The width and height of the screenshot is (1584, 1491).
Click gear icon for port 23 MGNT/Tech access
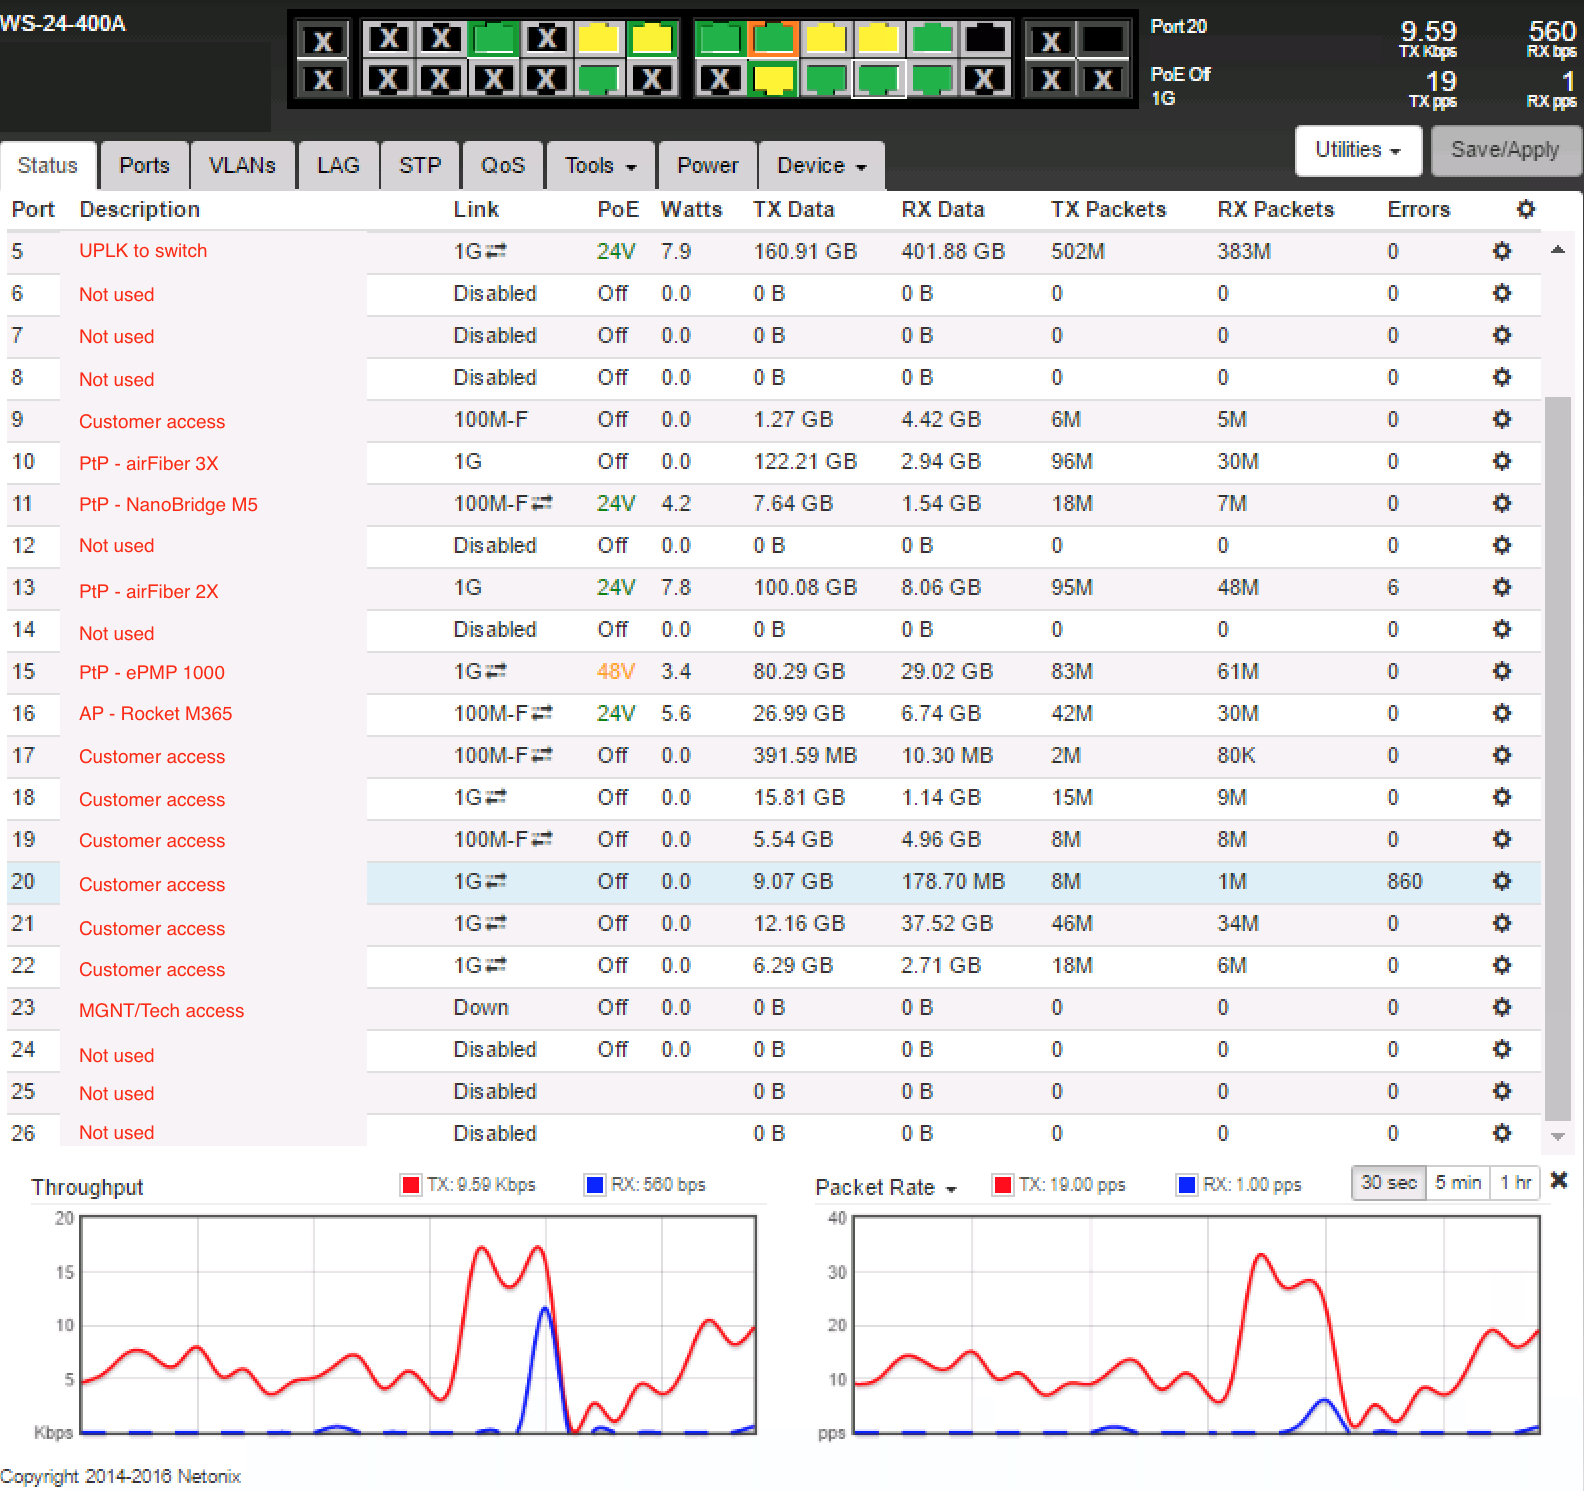point(1501,1007)
